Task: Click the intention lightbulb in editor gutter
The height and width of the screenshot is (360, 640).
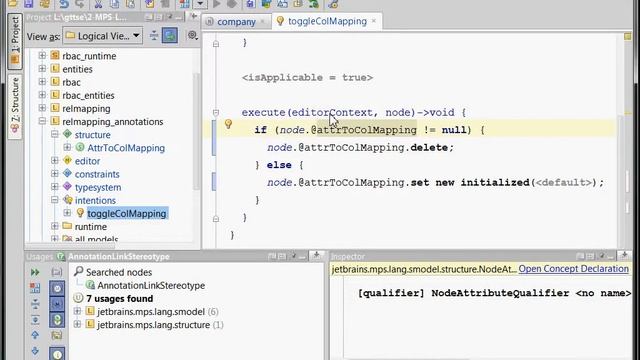Action: pos(228,124)
